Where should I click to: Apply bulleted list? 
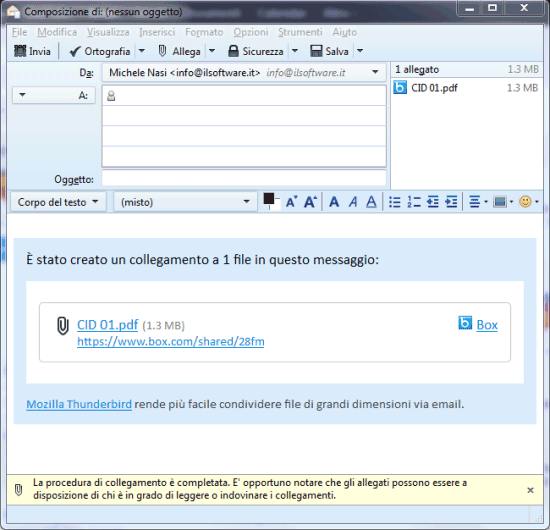click(x=395, y=202)
